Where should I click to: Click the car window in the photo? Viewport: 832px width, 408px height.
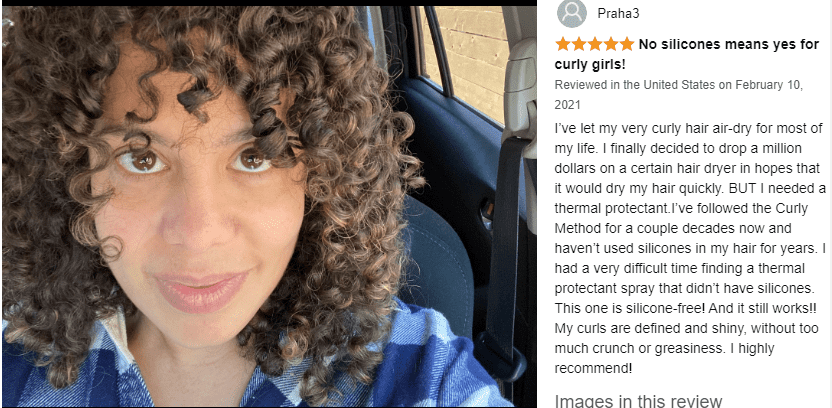466,56
